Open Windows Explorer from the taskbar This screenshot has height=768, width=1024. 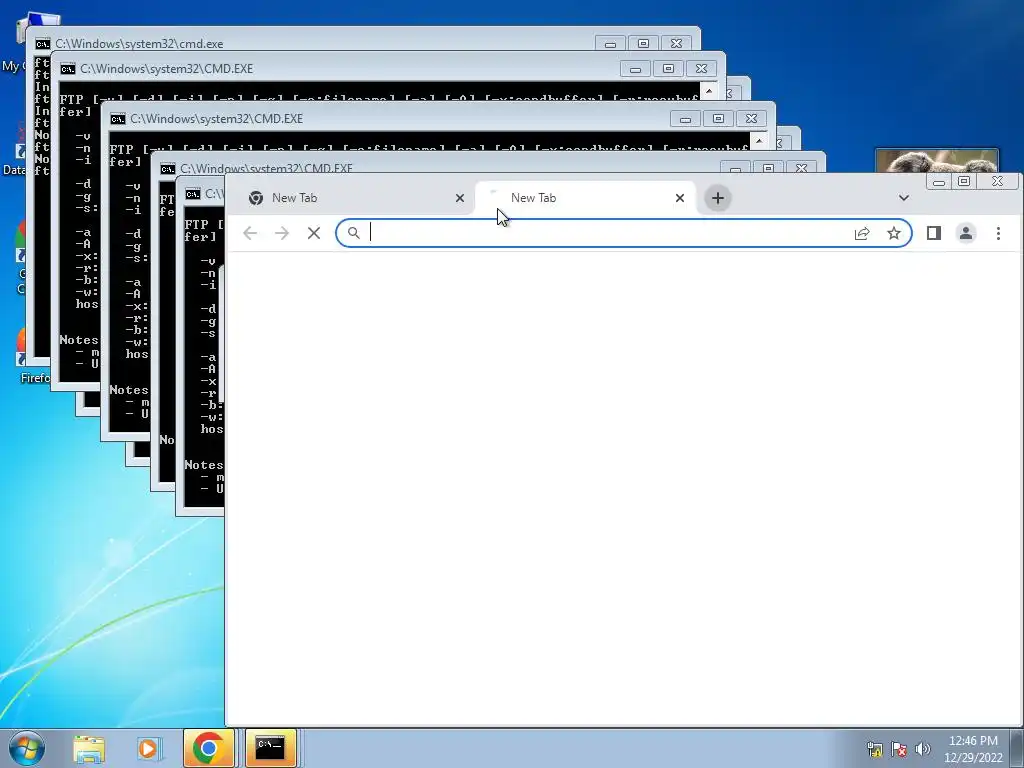click(89, 749)
